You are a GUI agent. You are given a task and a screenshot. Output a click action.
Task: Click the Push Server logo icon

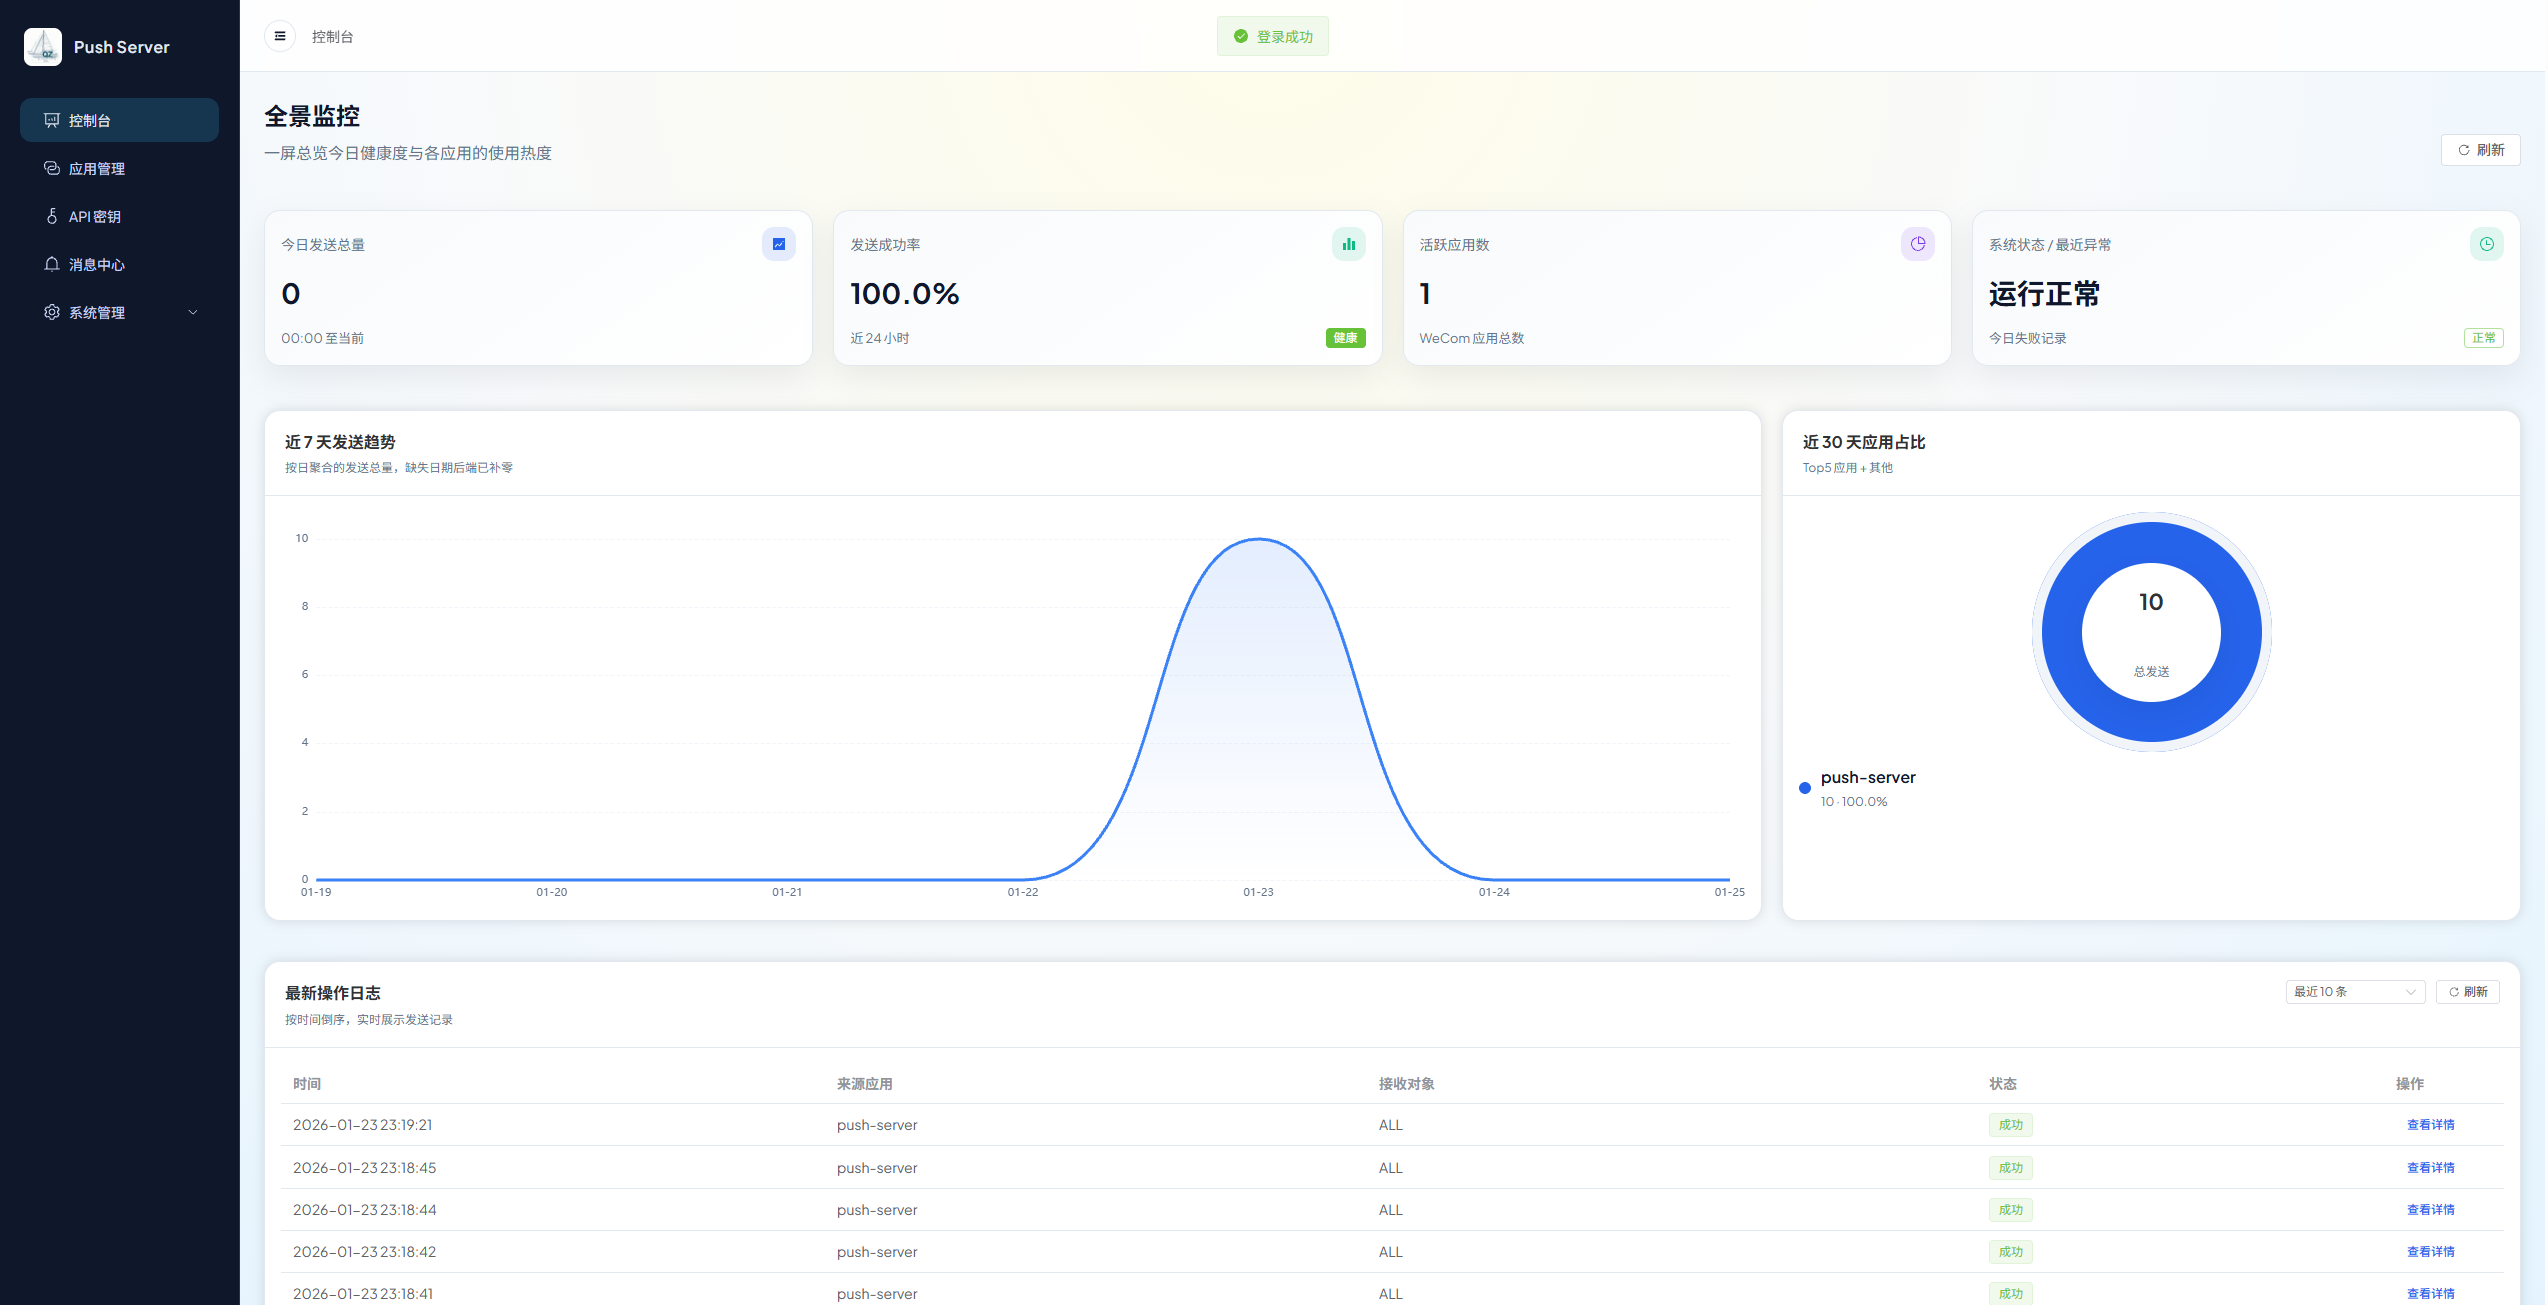(x=43, y=47)
